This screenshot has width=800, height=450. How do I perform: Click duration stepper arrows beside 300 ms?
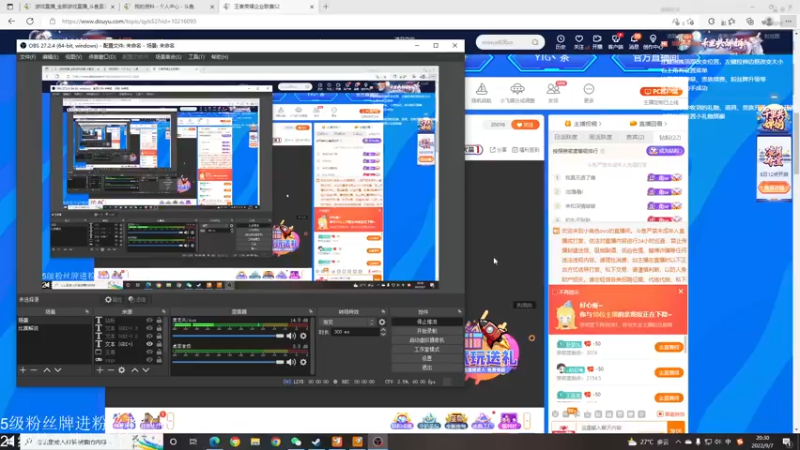[383, 332]
